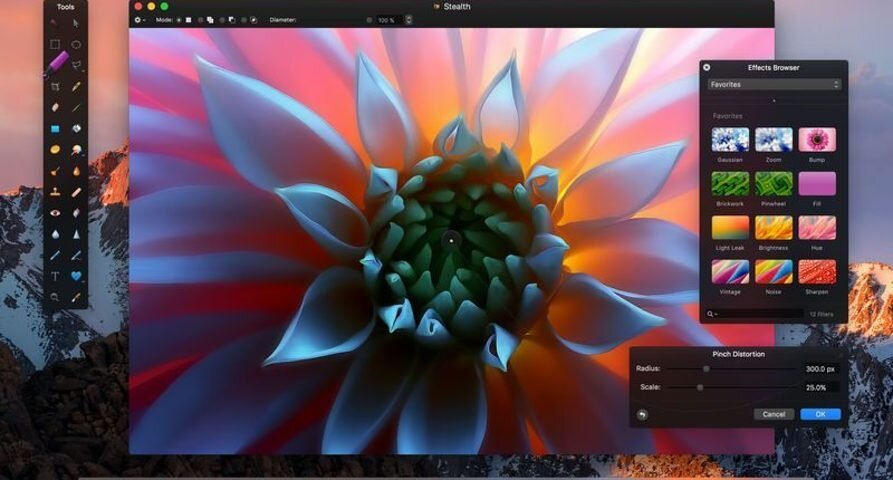Click Cancel in Pinch Distortion panel

[773, 414]
